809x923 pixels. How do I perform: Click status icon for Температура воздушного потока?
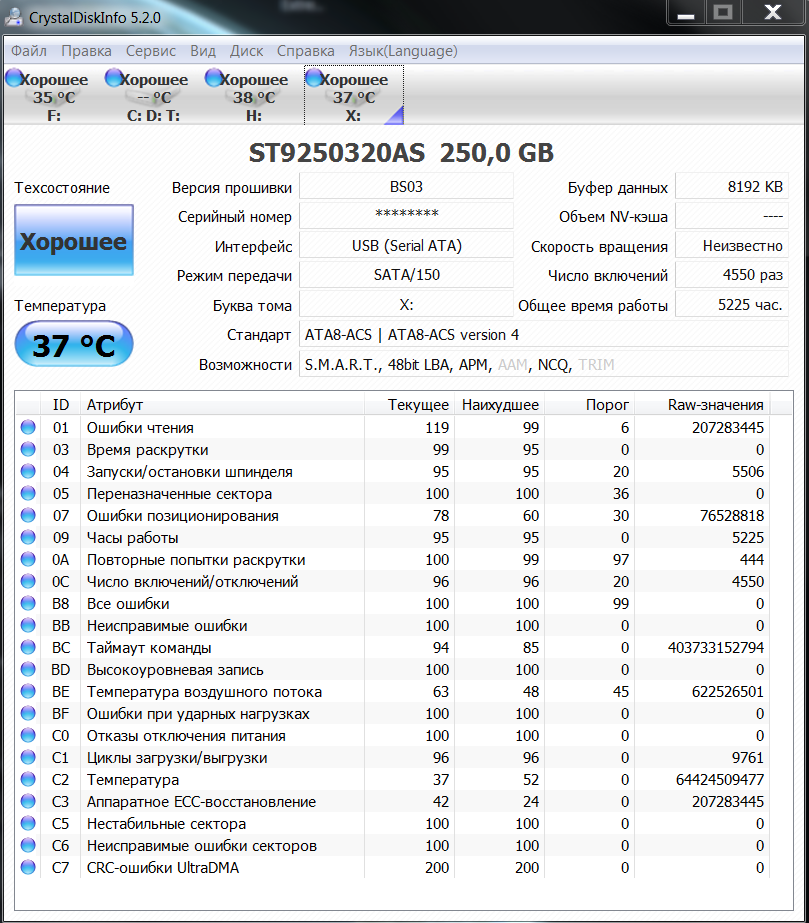tap(28, 691)
